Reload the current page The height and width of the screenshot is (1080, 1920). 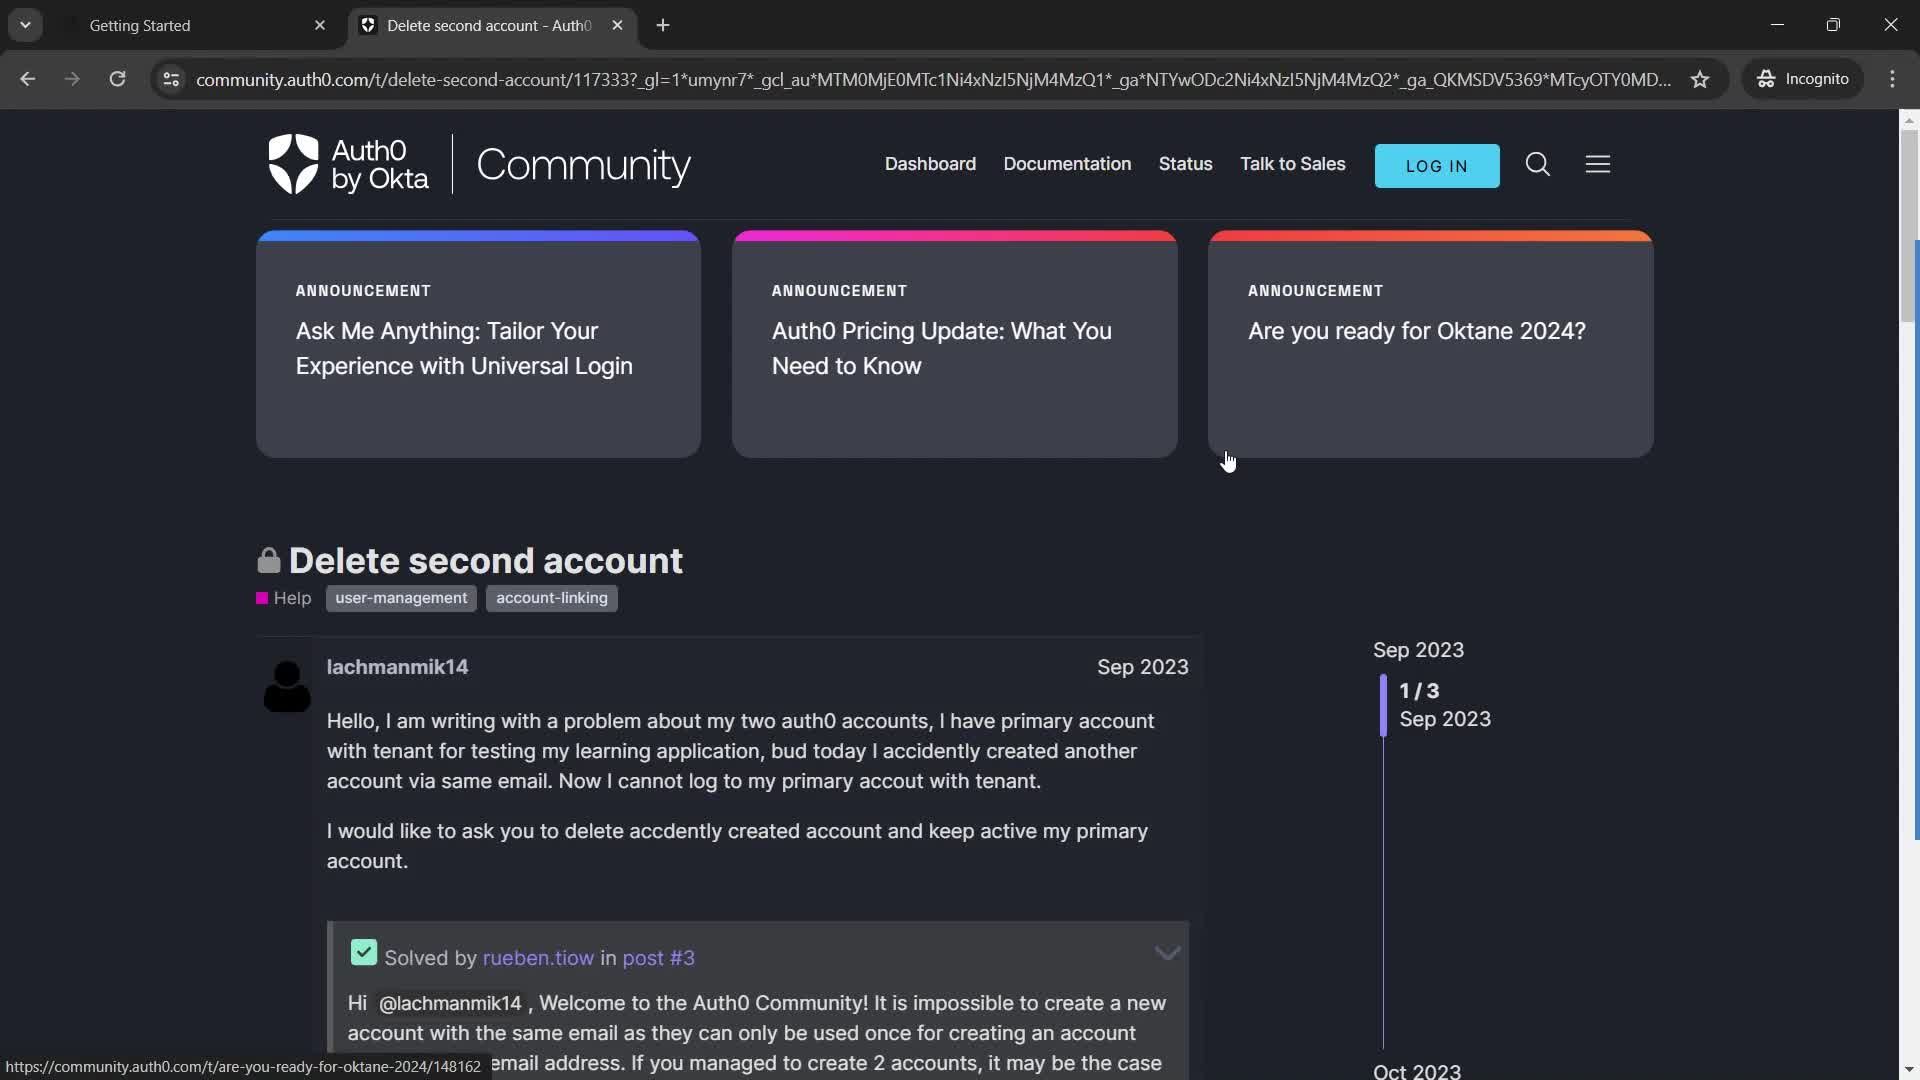[x=117, y=79]
